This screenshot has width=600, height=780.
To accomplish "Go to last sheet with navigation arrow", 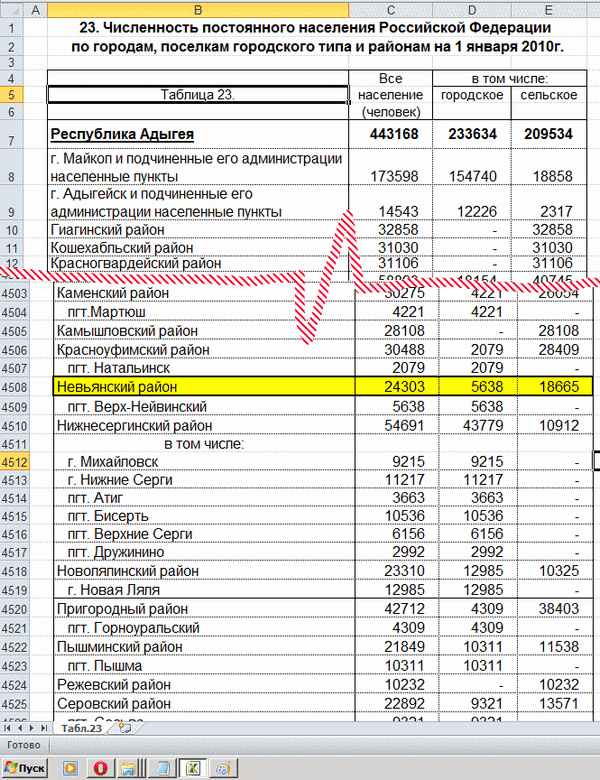I will point(44,728).
